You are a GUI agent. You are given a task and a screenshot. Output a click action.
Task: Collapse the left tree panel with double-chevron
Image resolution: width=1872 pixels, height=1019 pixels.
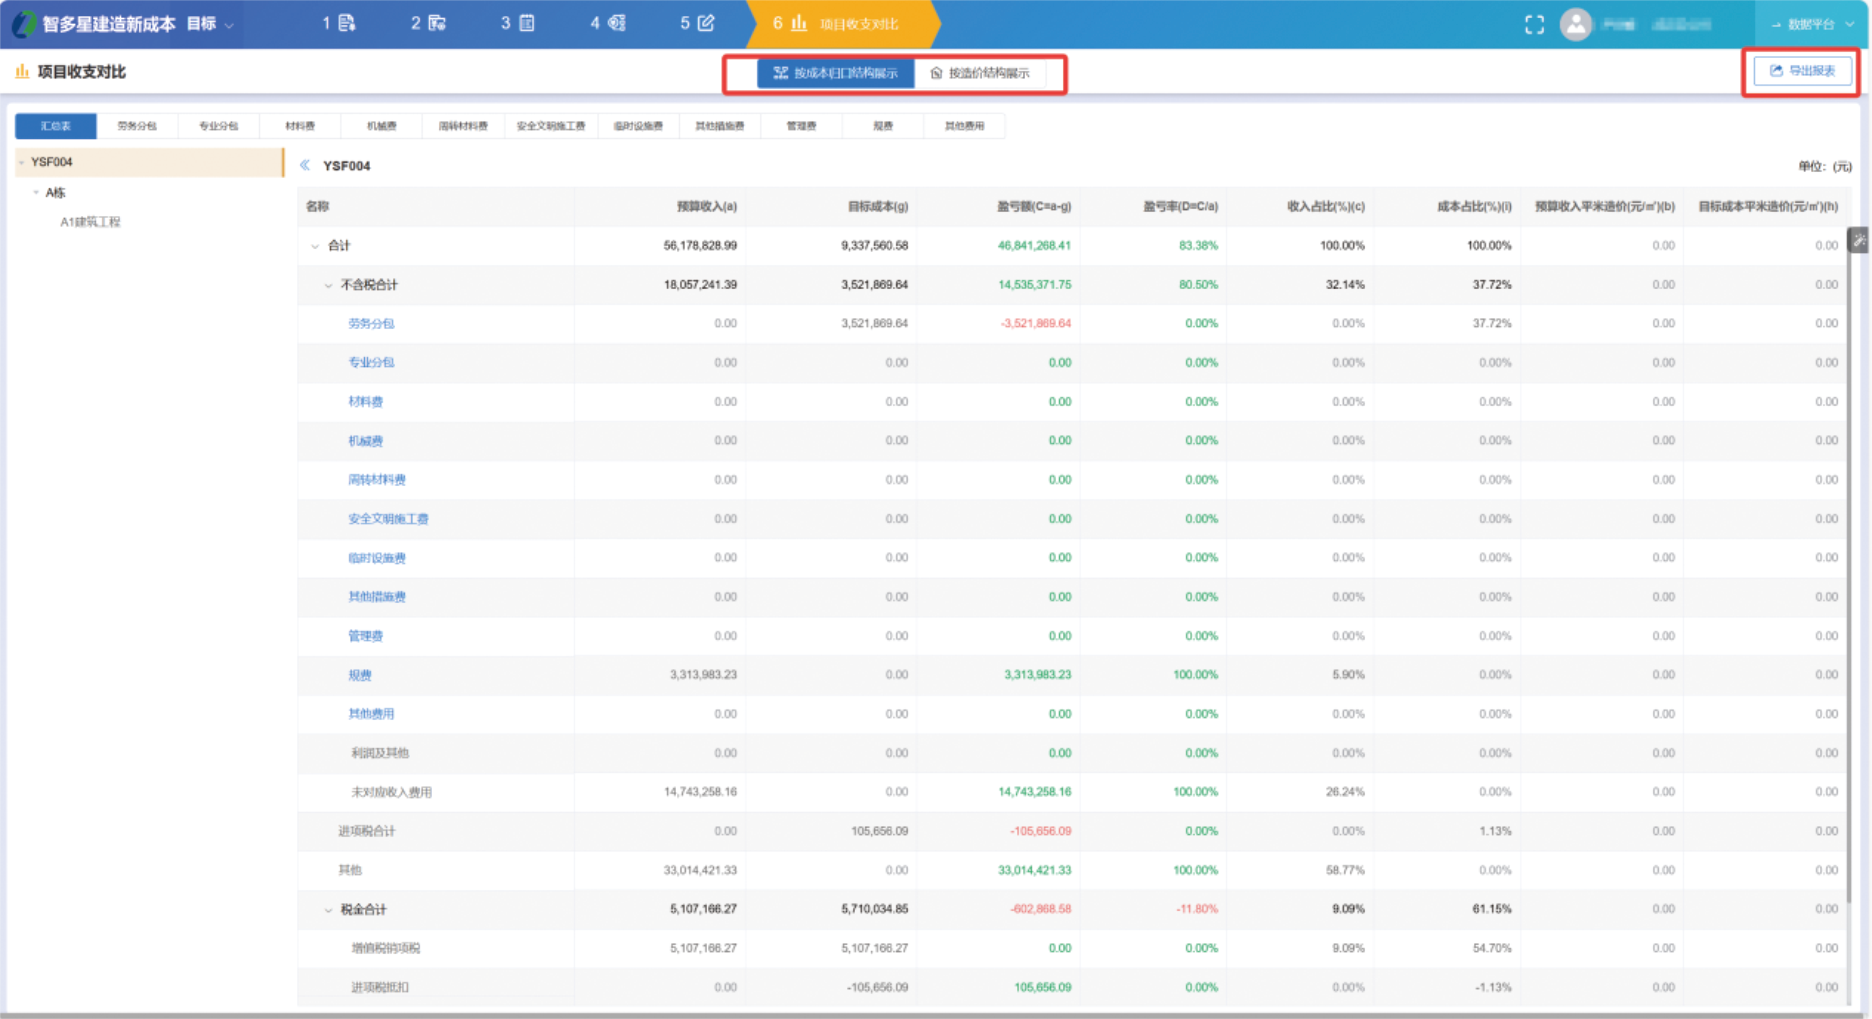point(305,166)
